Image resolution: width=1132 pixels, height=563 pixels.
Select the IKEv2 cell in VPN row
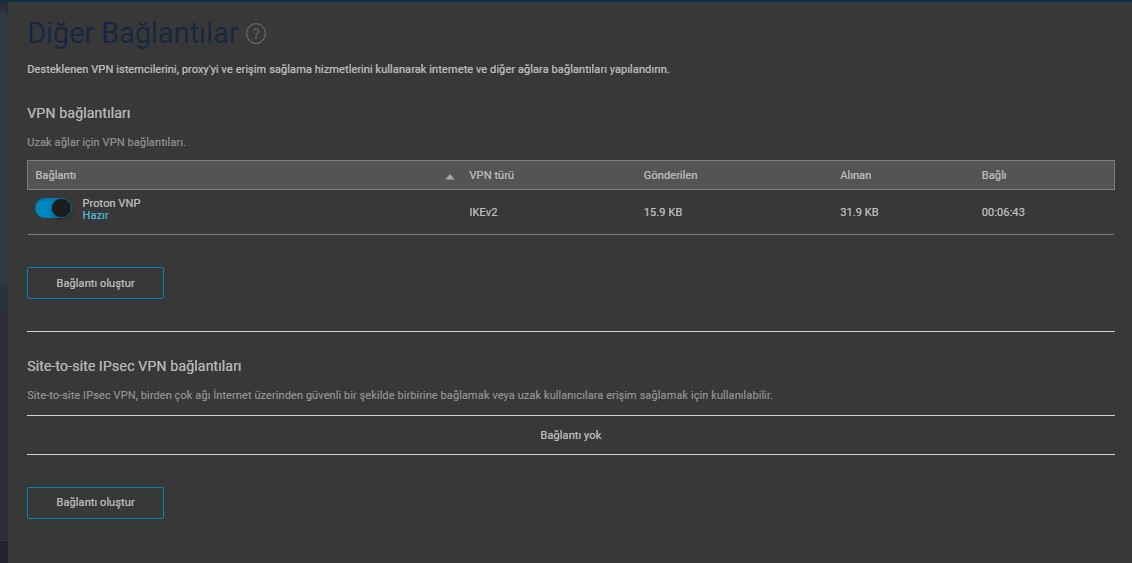[483, 212]
